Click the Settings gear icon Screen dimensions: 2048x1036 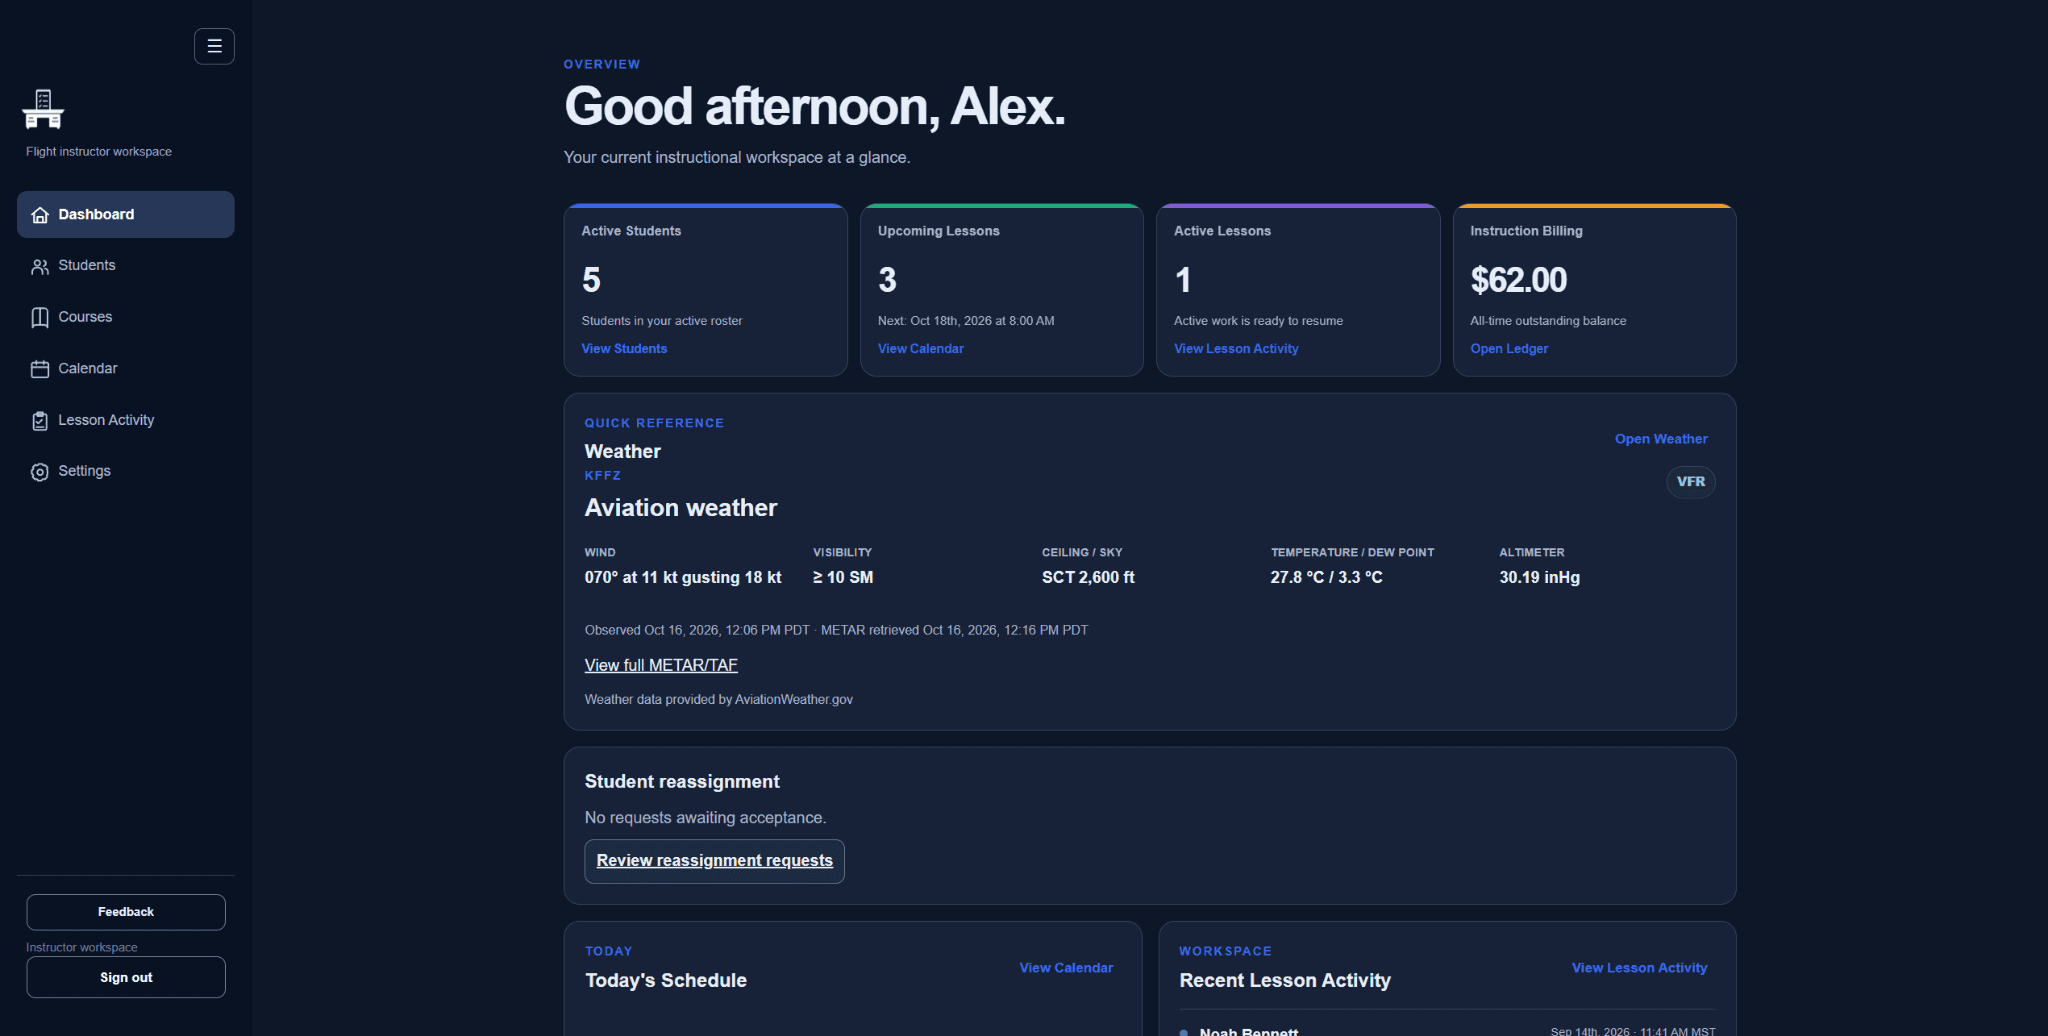pos(40,472)
